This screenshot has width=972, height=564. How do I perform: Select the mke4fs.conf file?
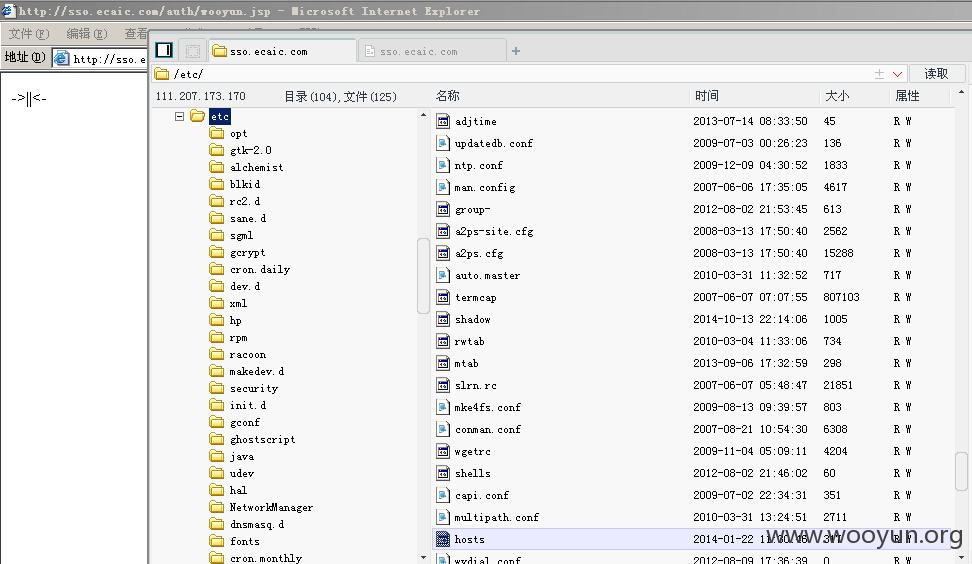coord(487,407)
